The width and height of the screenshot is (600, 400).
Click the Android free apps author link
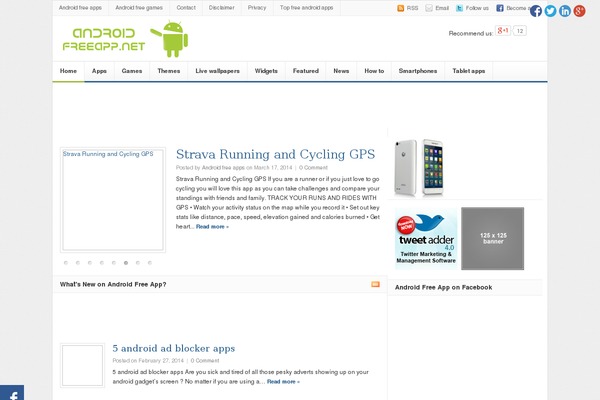(223, 168)
